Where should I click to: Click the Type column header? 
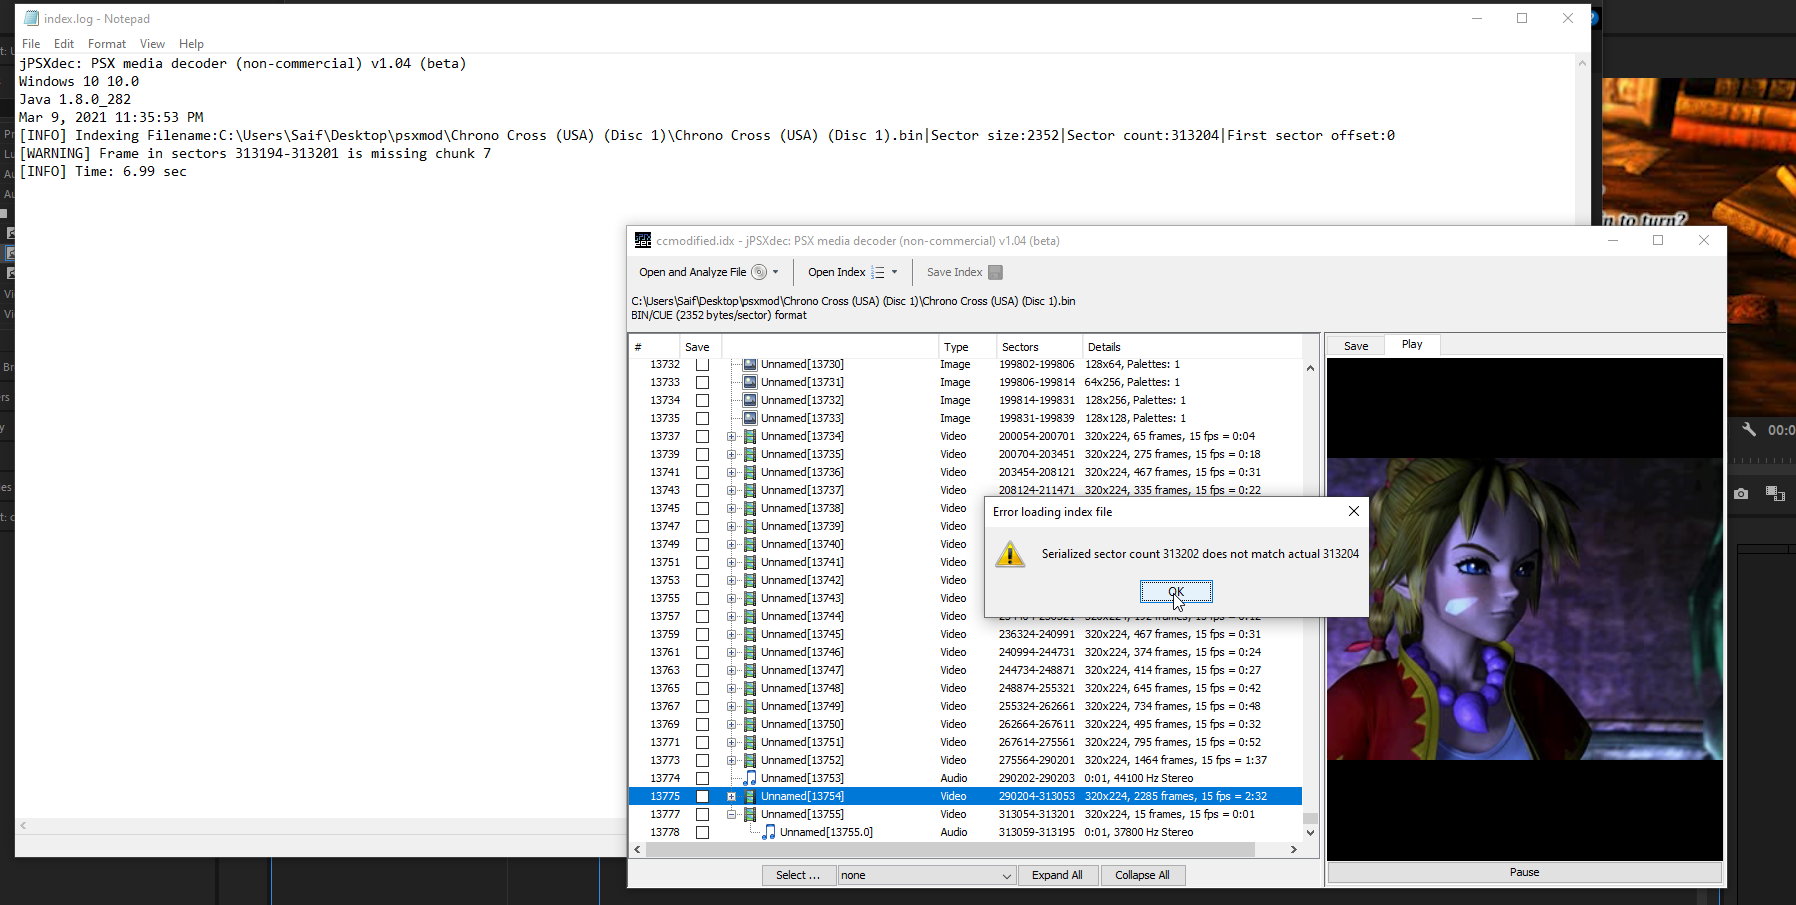[x=966, y=347]
